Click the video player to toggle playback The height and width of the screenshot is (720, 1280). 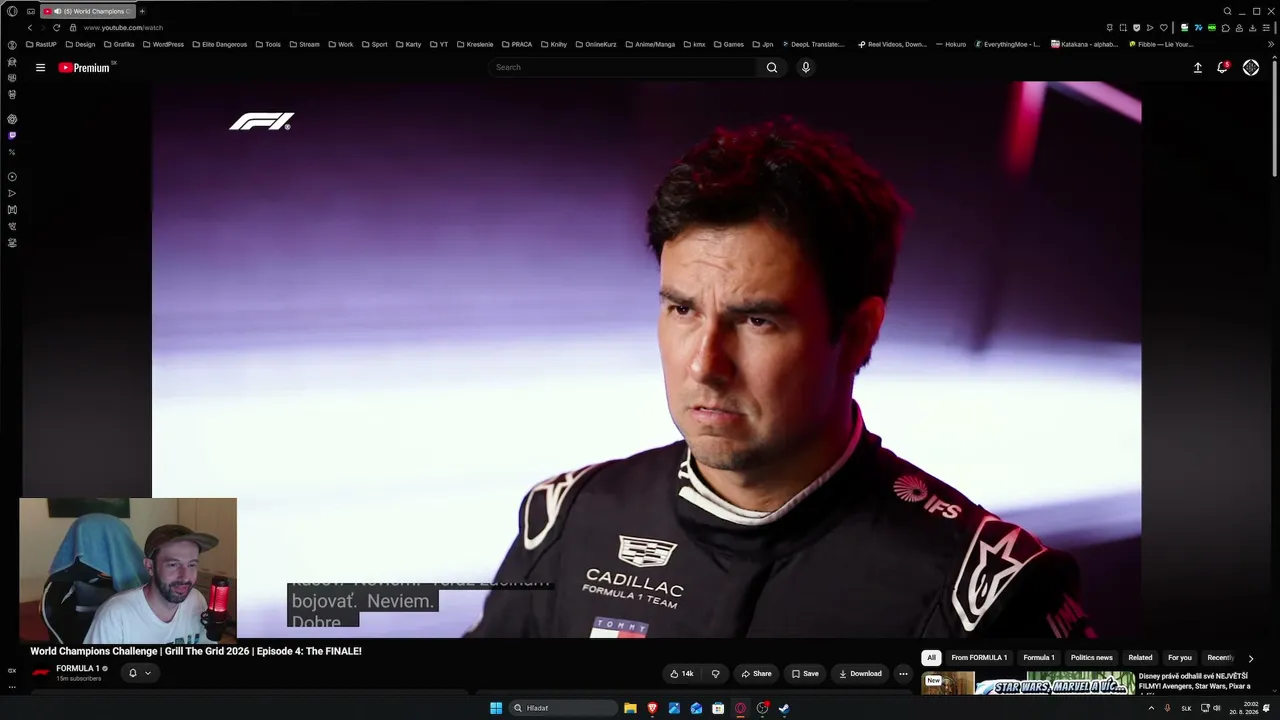pyautogui.click(x=646, y=360)
